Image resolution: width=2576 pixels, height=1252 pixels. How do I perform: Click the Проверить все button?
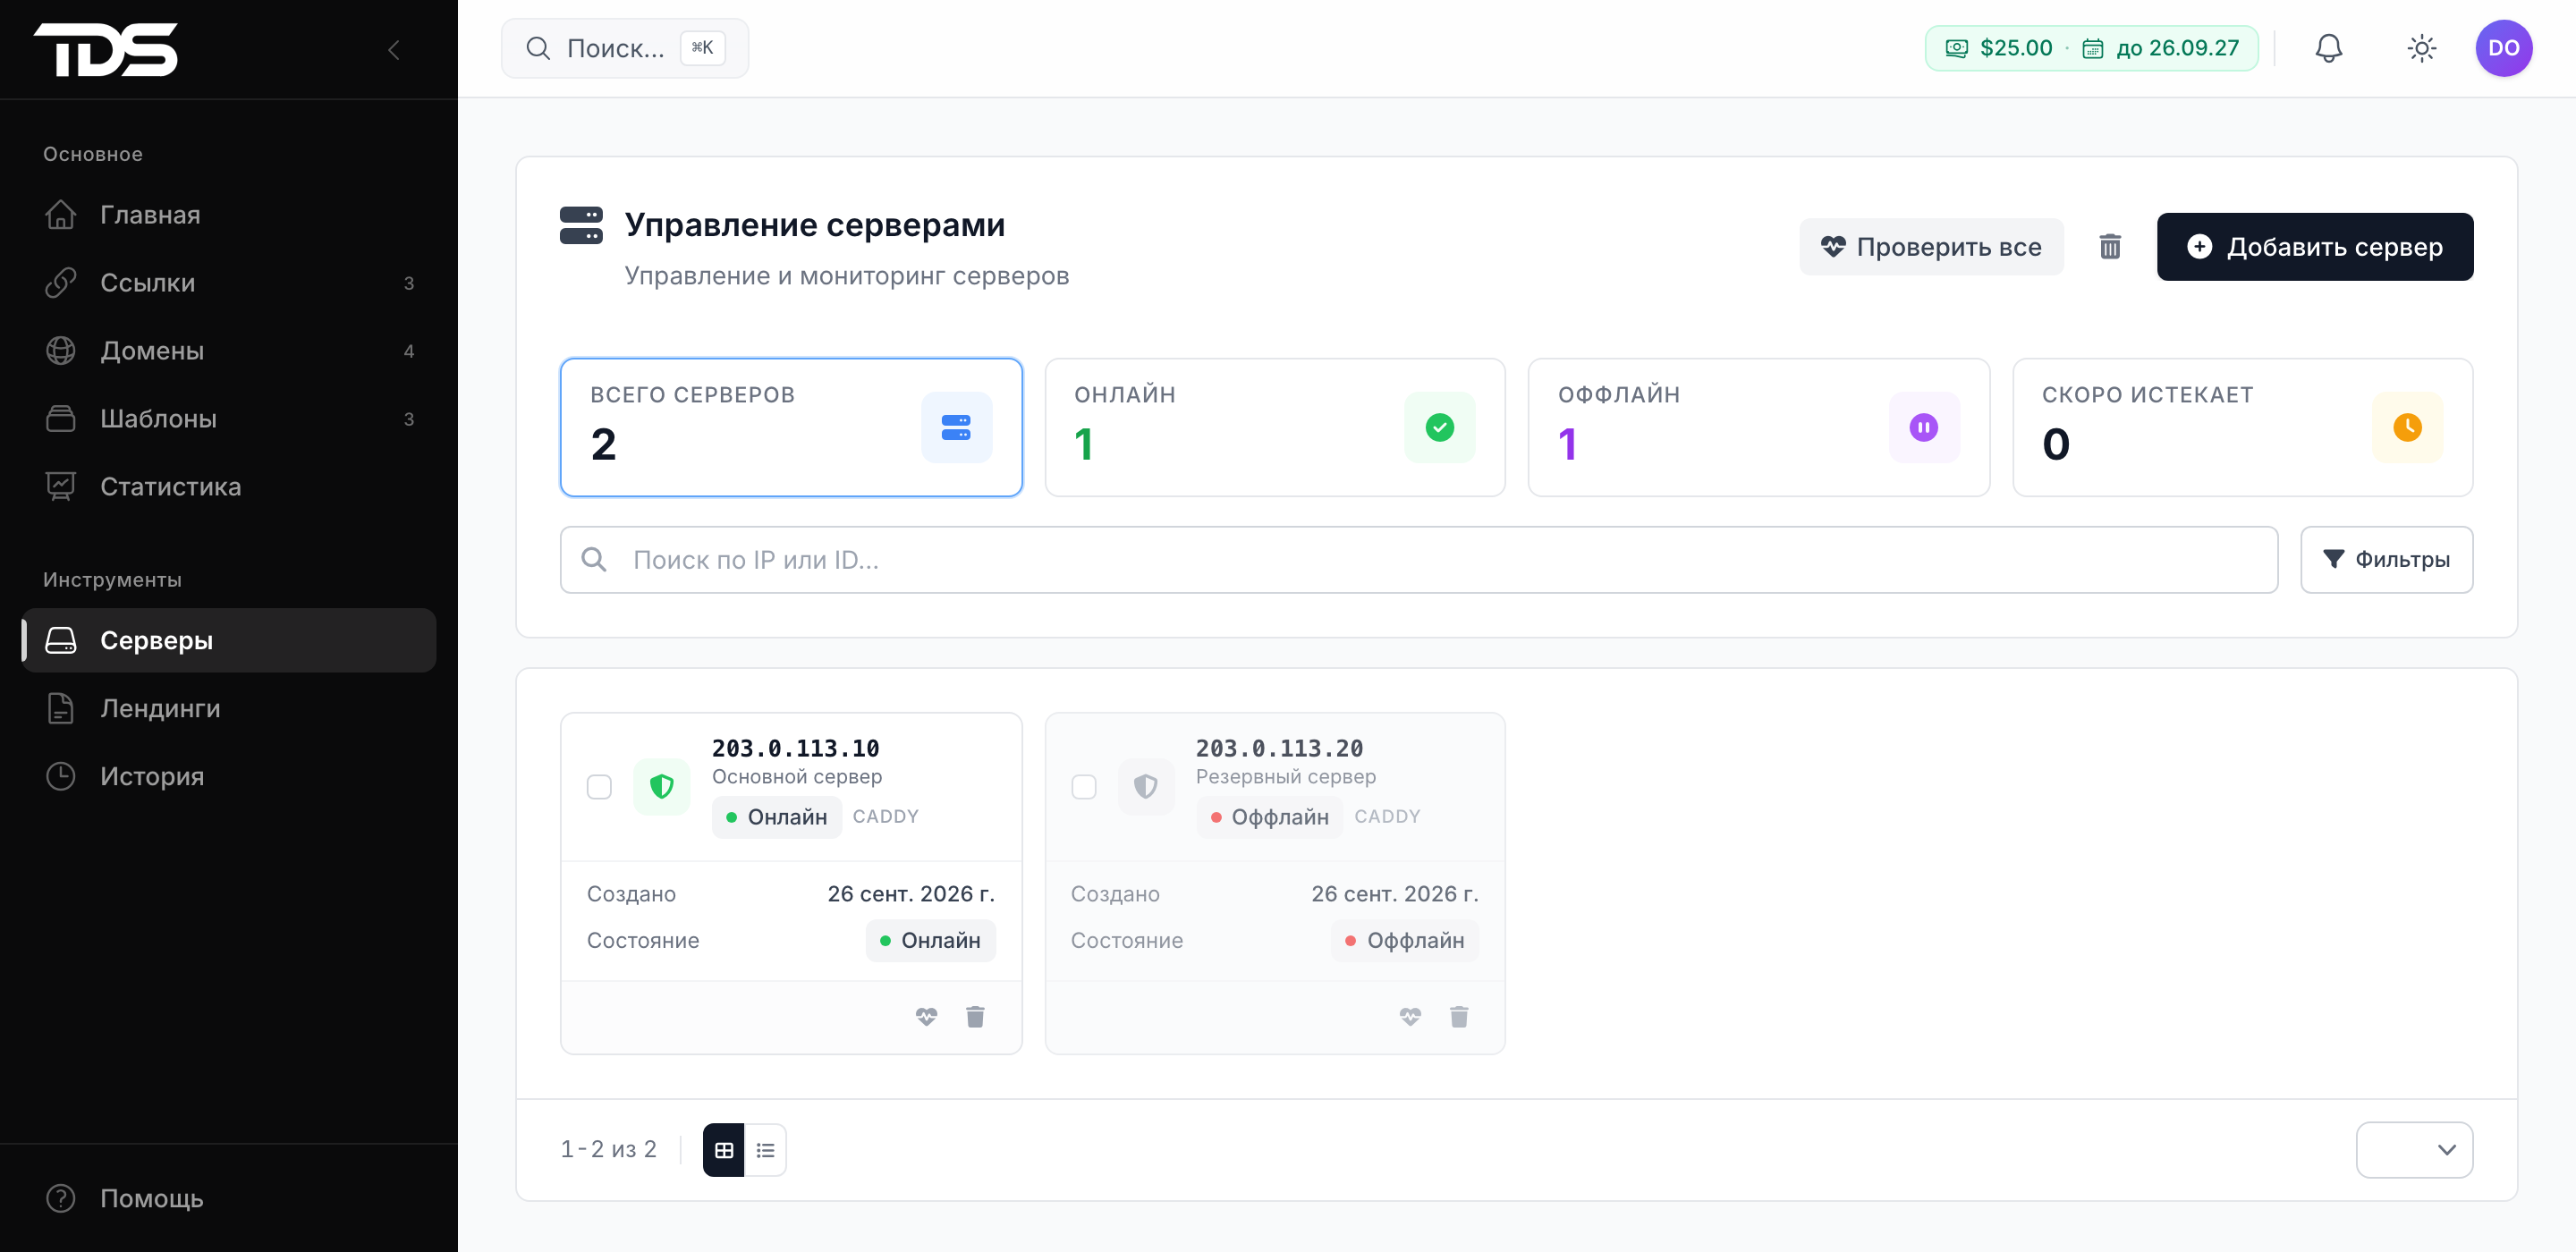[1931, 246]
